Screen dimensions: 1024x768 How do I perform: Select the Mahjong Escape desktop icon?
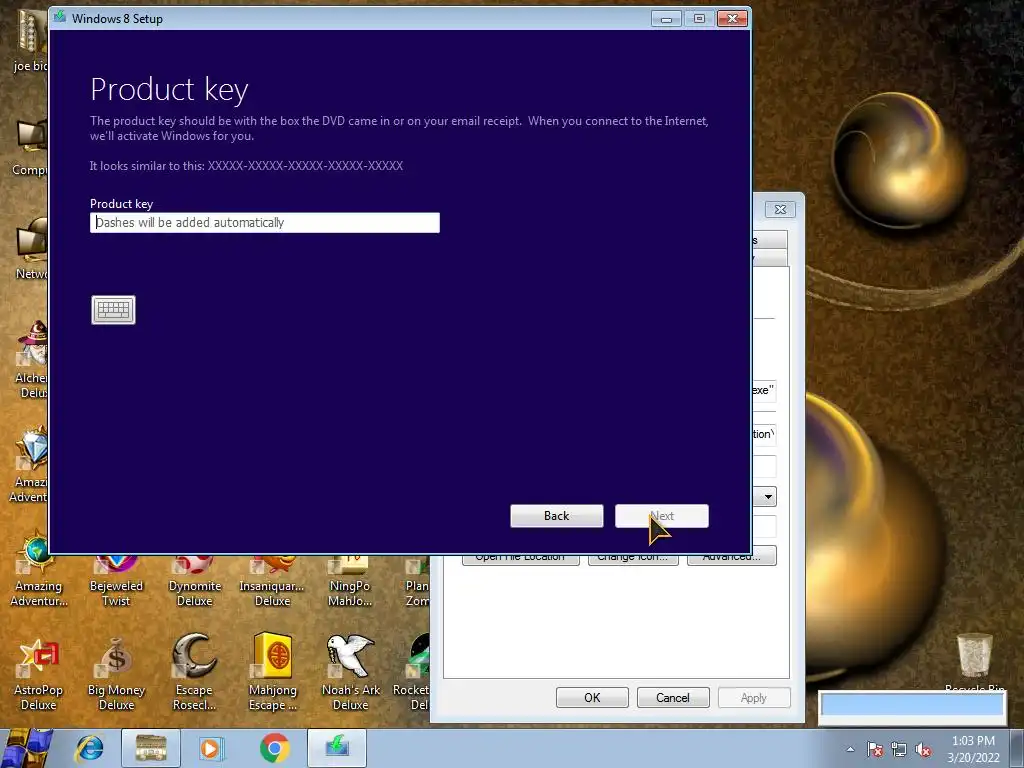[x=272, y=674]
